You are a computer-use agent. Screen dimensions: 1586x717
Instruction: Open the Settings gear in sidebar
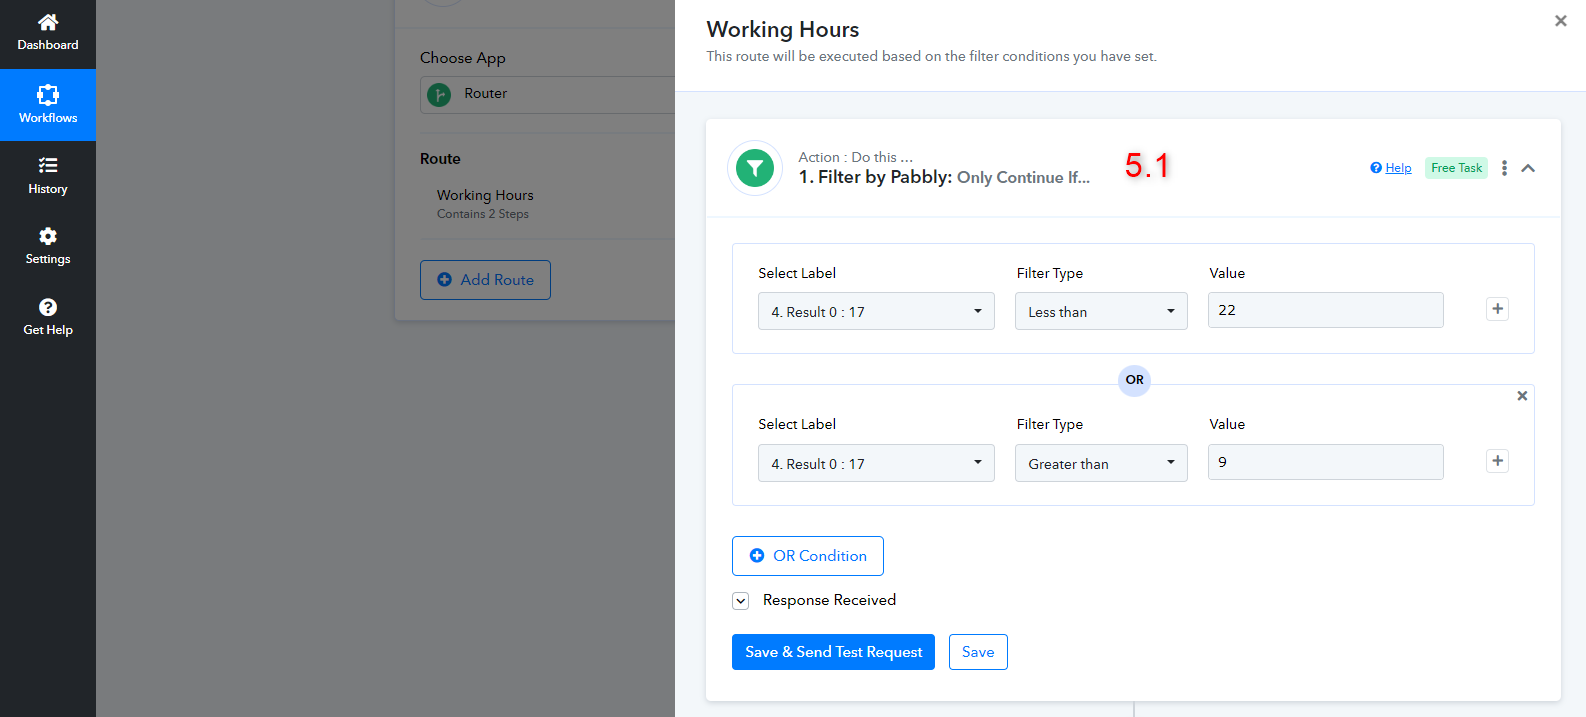tap(48, 236)
